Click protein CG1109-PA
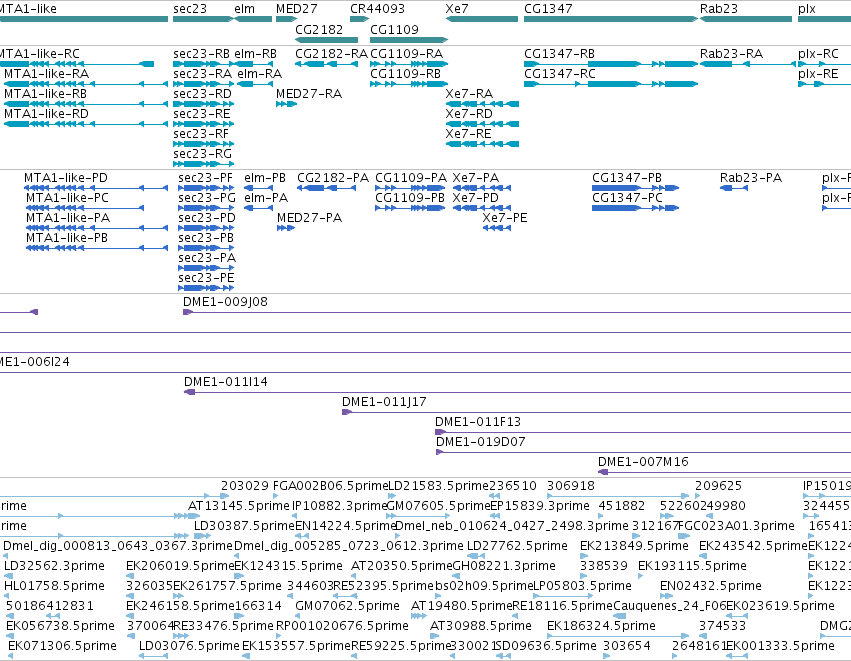 coord(410,188)
